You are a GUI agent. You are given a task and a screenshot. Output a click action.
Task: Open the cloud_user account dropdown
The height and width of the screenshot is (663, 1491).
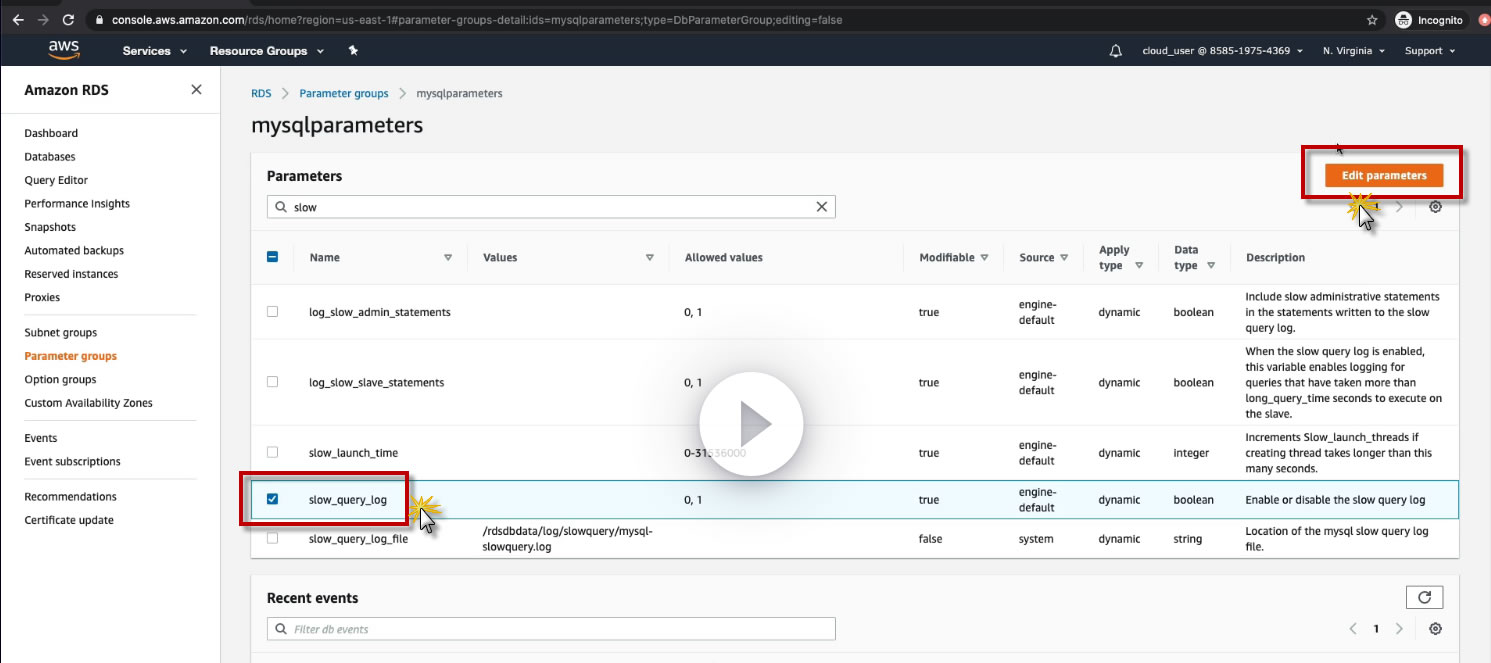pos(1222,51)
